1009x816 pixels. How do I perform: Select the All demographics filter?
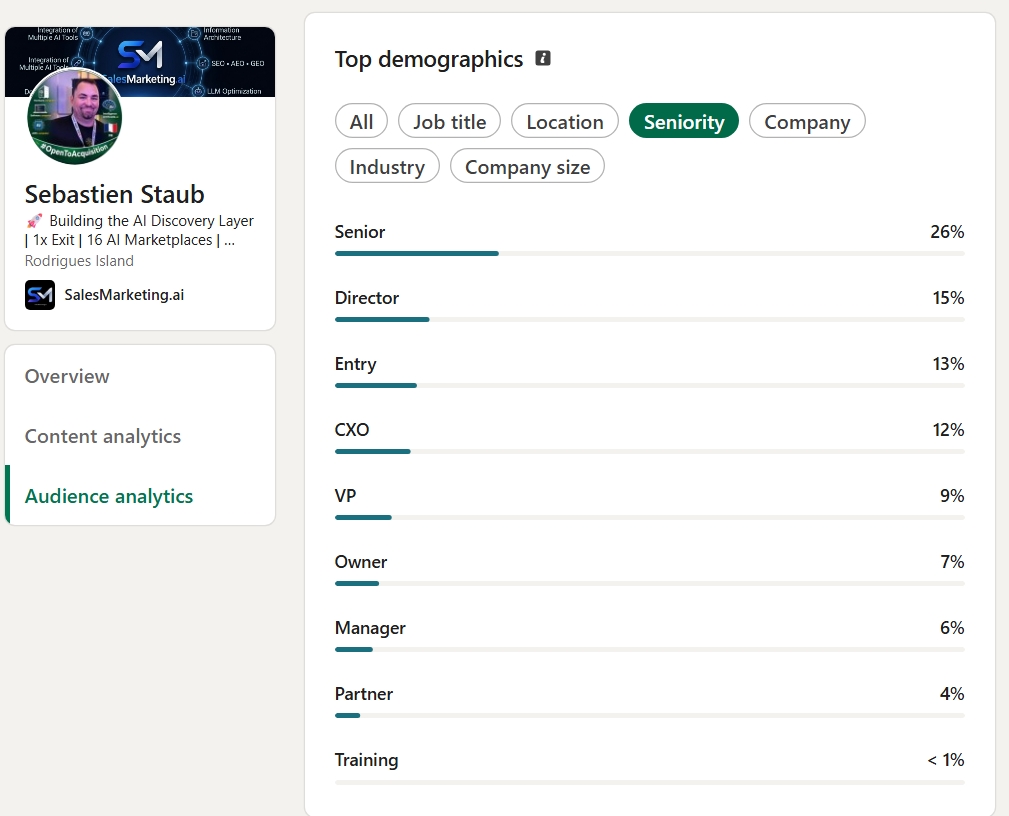361,121
